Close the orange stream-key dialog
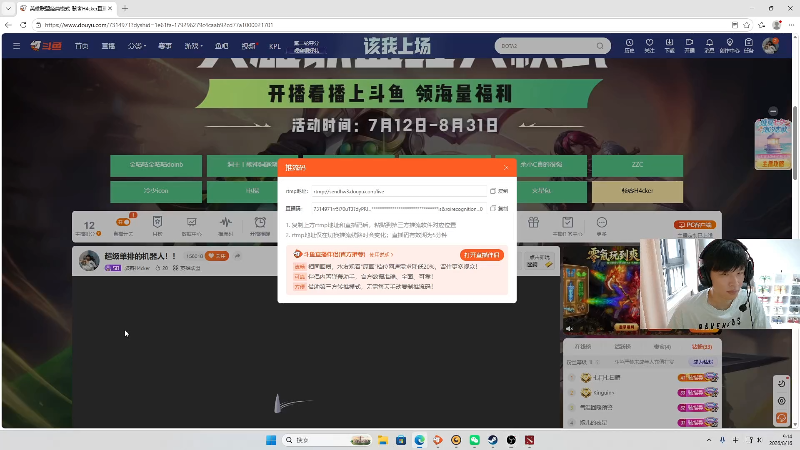800x450 pixels. [506, 167]
